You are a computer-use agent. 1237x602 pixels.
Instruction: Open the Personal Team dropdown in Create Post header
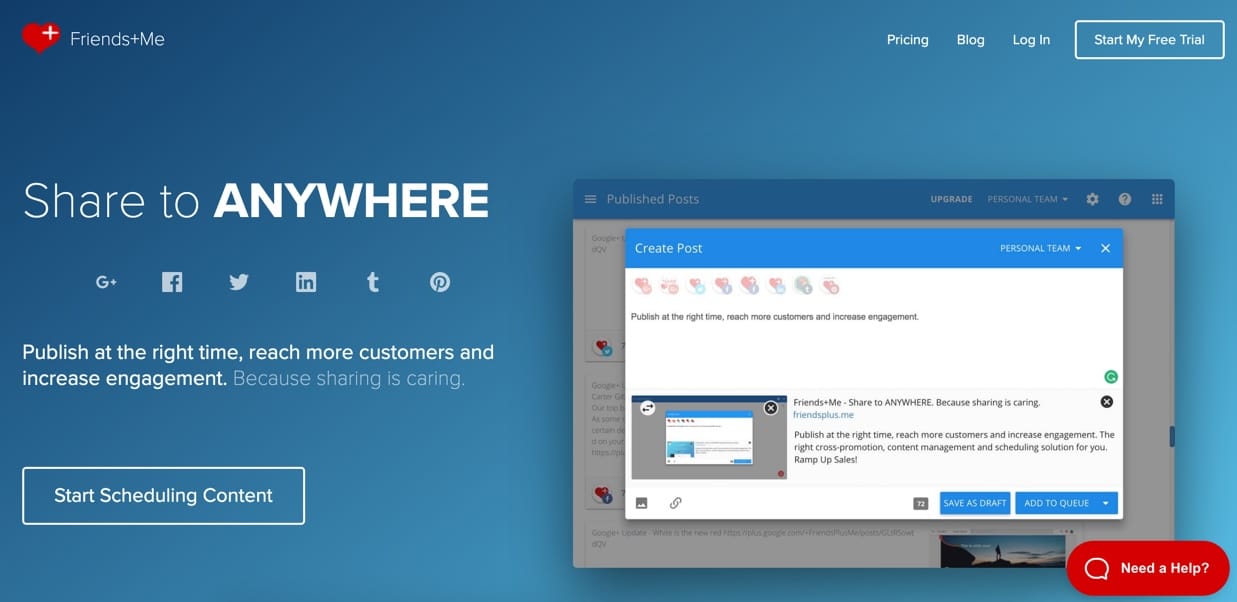1041,248
